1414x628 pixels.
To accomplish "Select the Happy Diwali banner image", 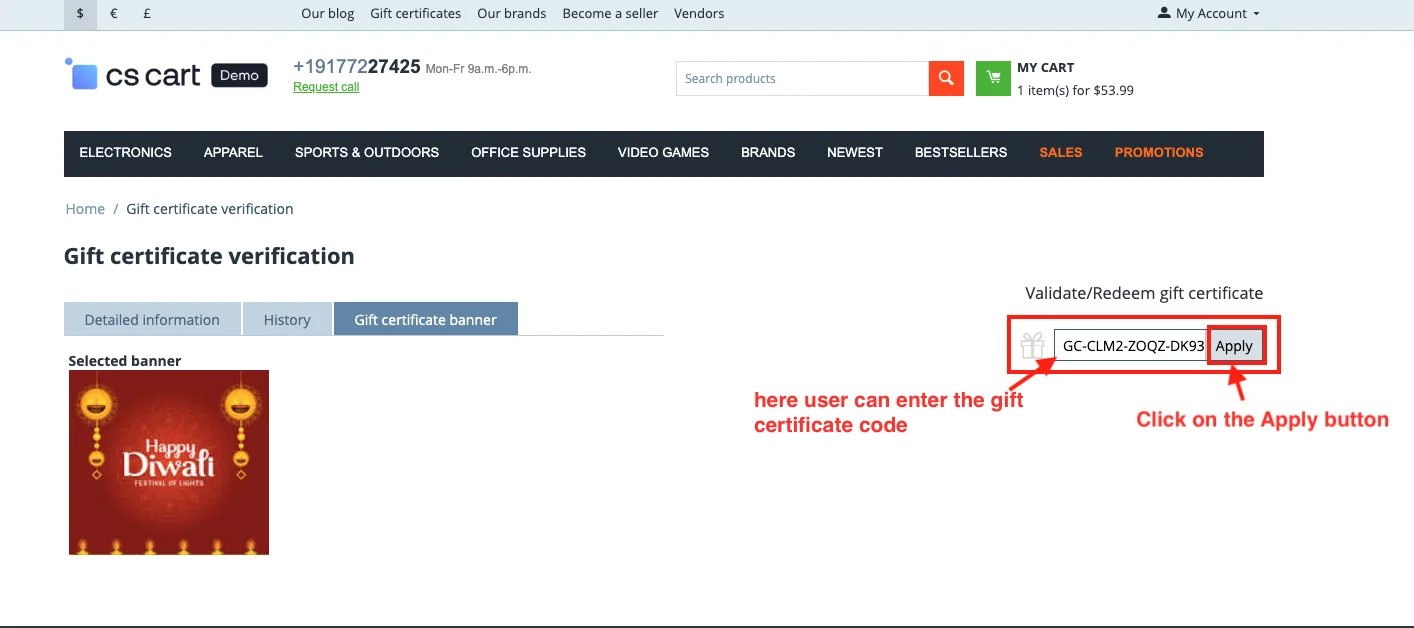I will [x=169, y=462].
